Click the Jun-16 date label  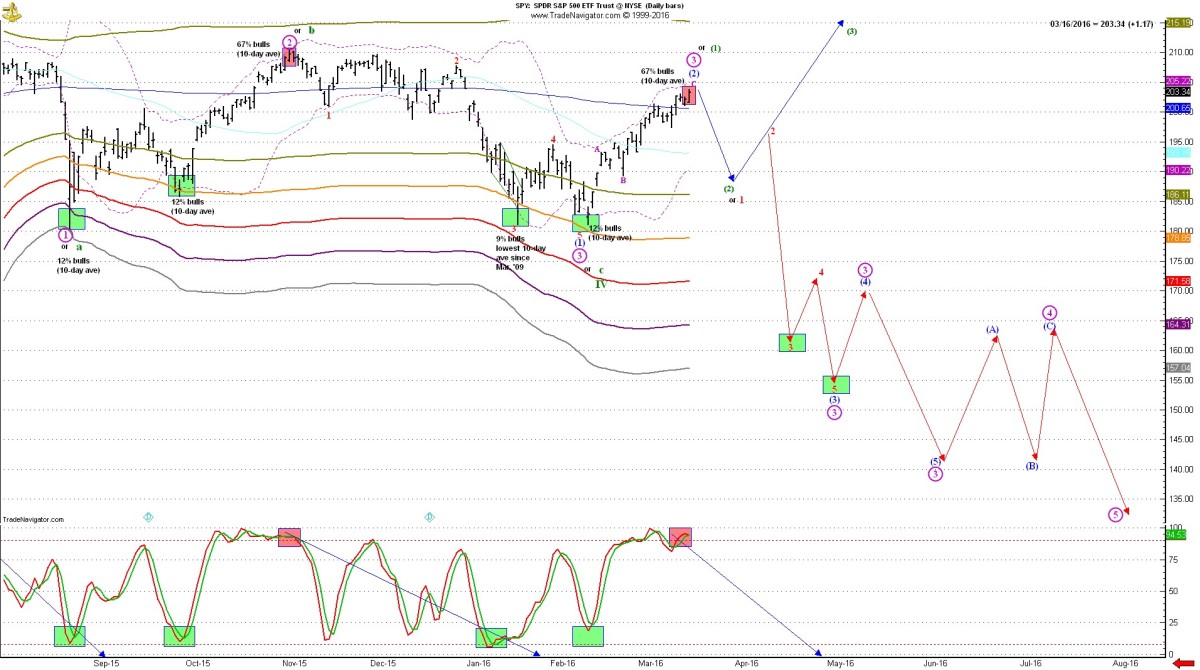coord(935,662)
